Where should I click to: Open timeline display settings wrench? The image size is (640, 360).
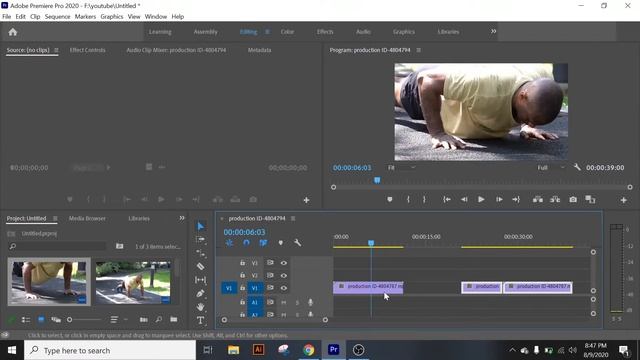click(298, 243)
